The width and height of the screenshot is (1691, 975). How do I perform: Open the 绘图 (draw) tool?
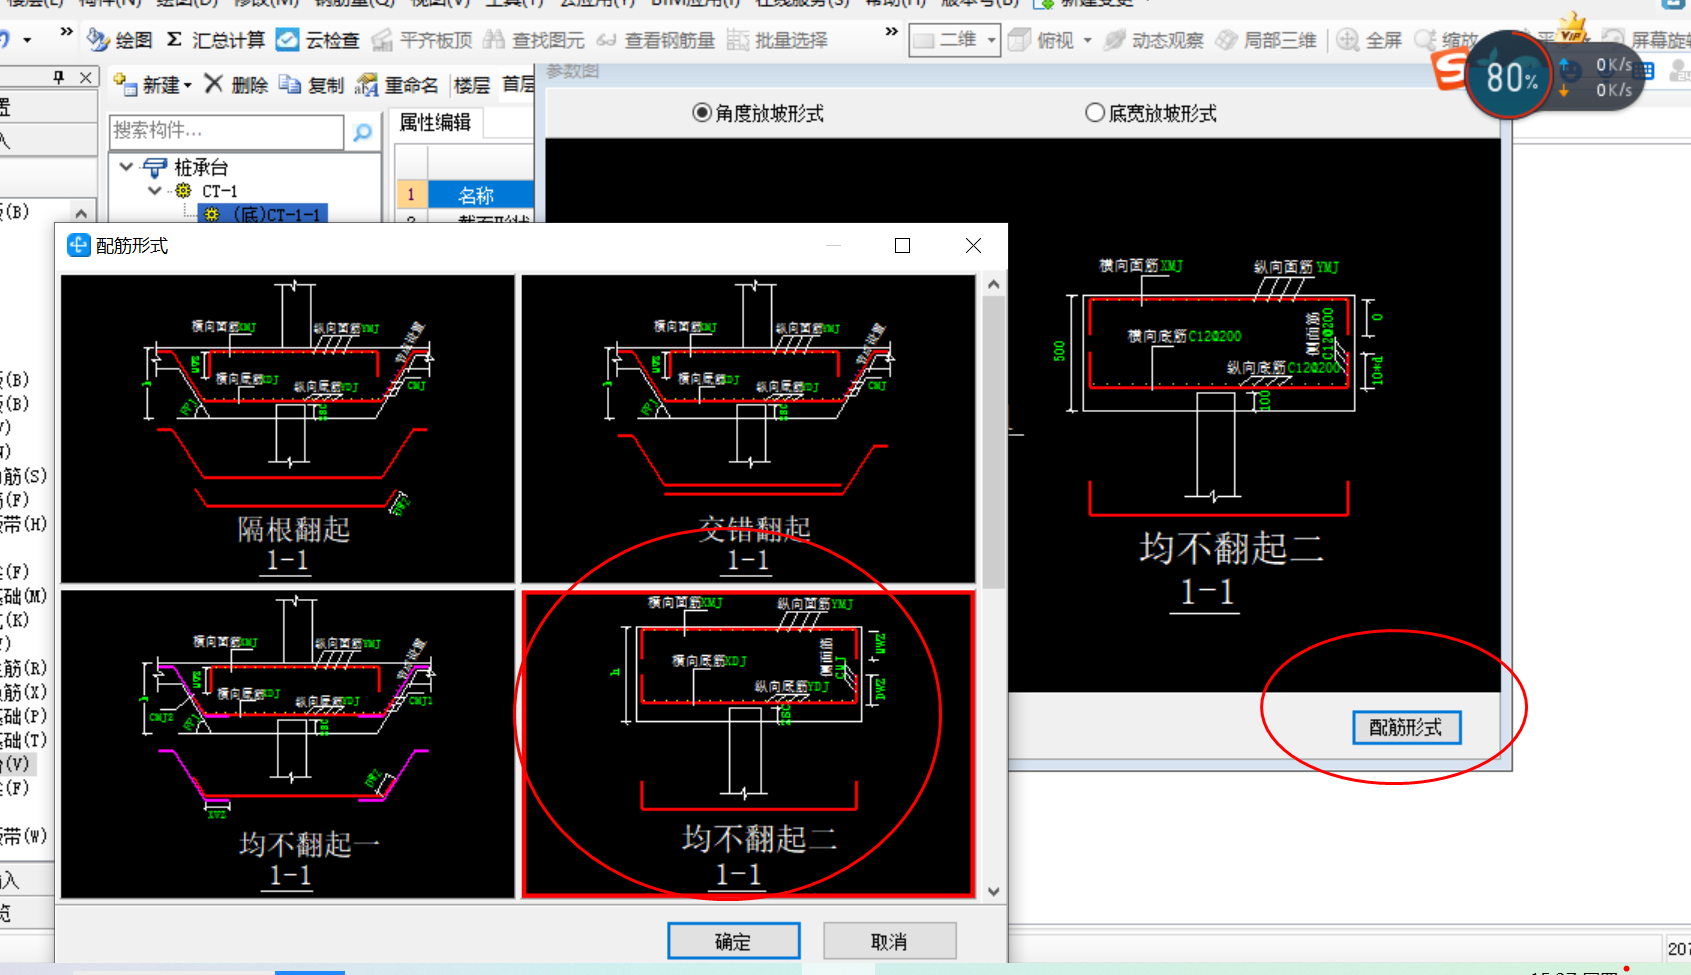pyautogui.click(x=119, y=40)
